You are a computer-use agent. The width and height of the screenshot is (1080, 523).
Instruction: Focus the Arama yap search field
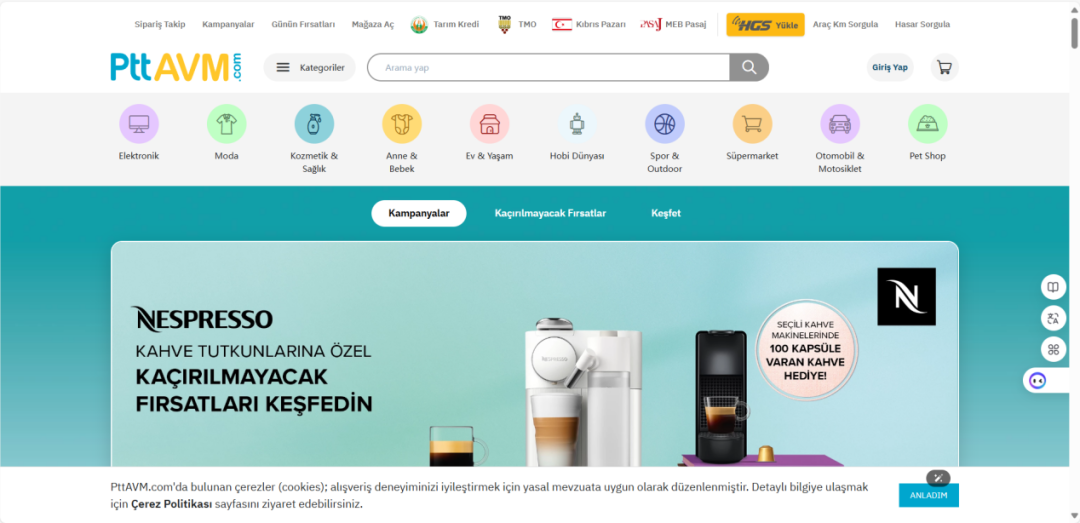point(548,68)
